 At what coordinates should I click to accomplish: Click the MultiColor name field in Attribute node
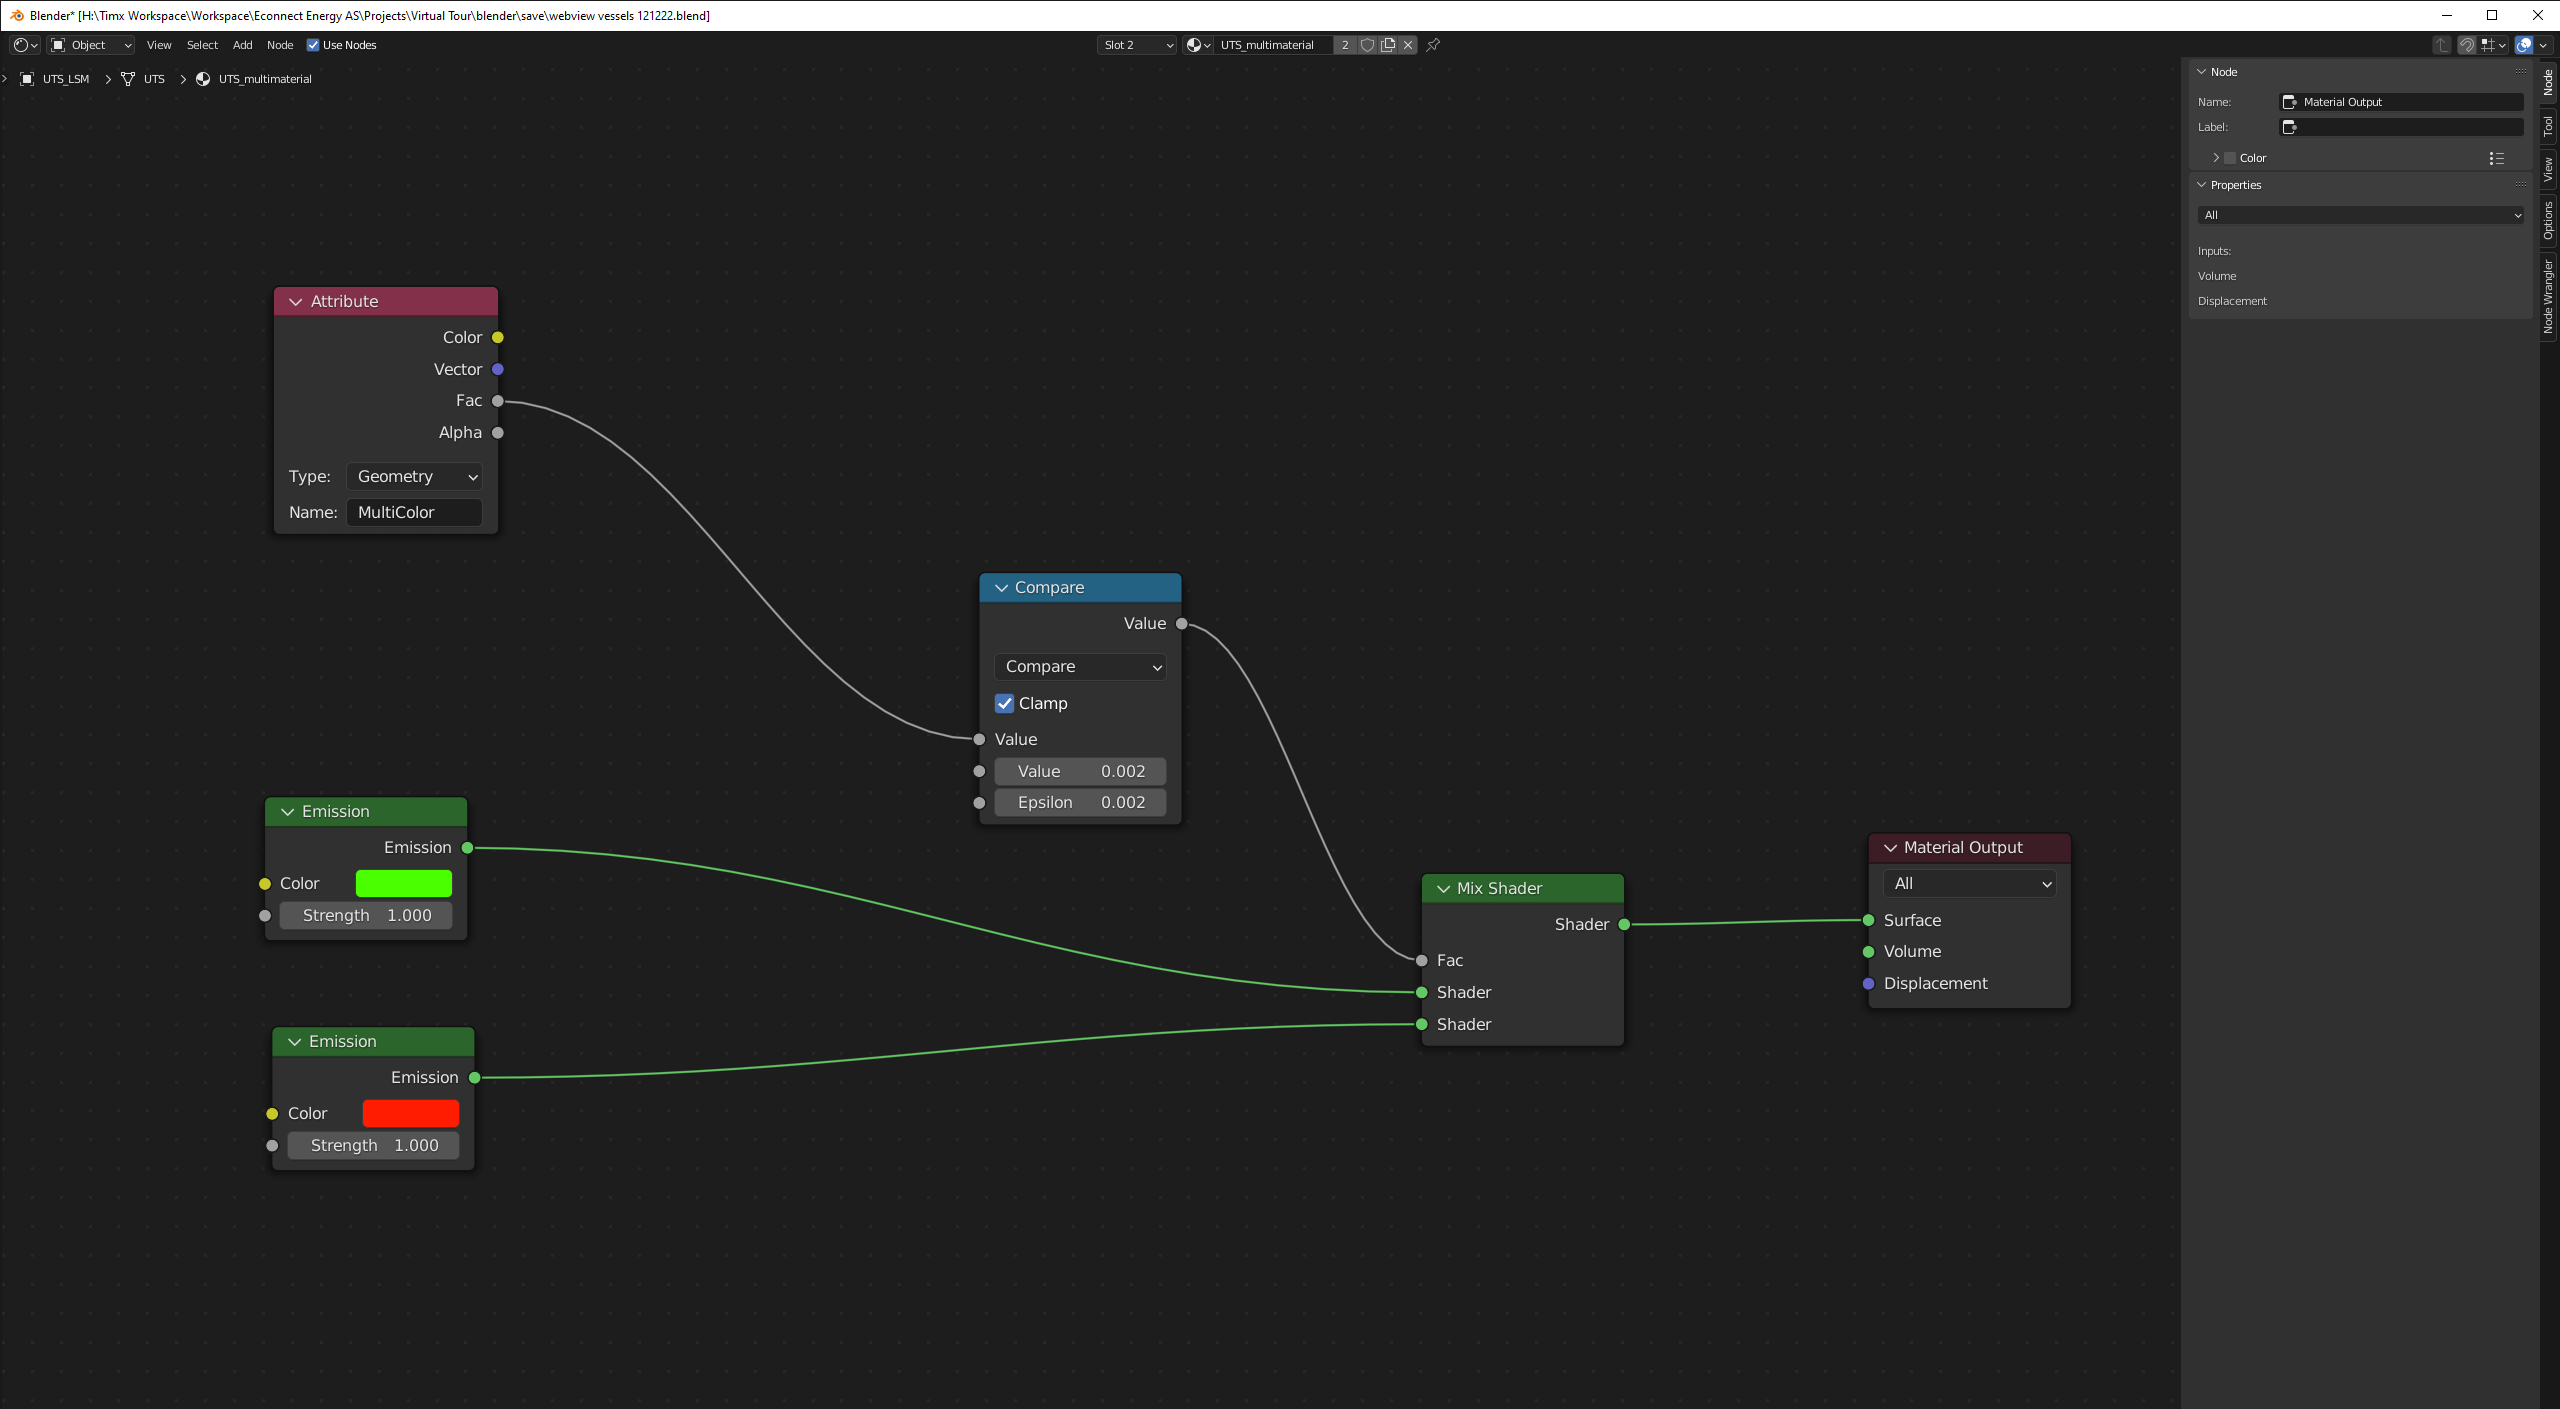(413, 511)
